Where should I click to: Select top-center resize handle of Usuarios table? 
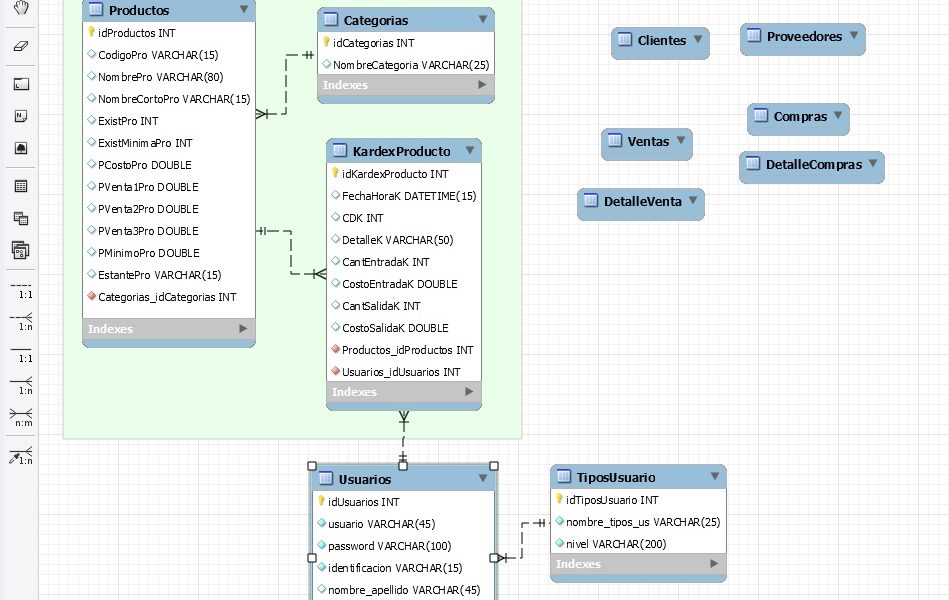pyautogui.click(x=403, y=465)
